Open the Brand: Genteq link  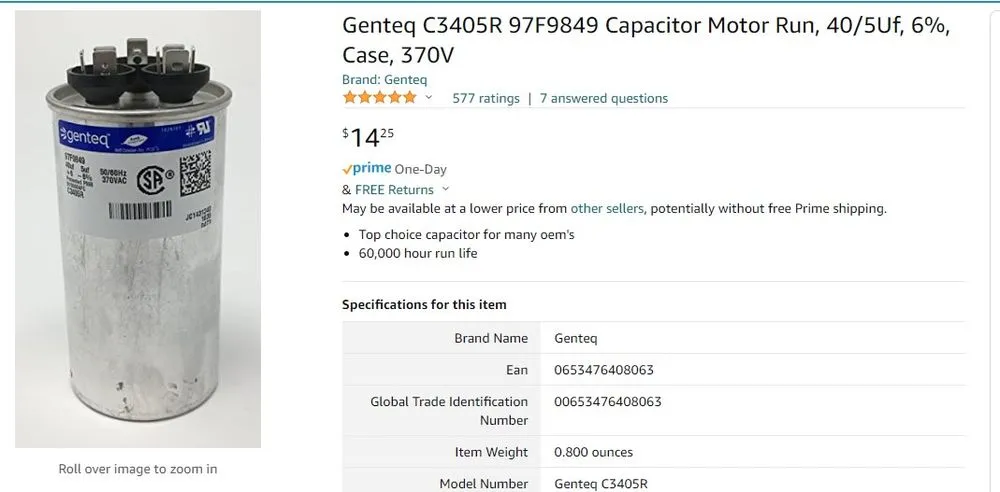[384, 80]
